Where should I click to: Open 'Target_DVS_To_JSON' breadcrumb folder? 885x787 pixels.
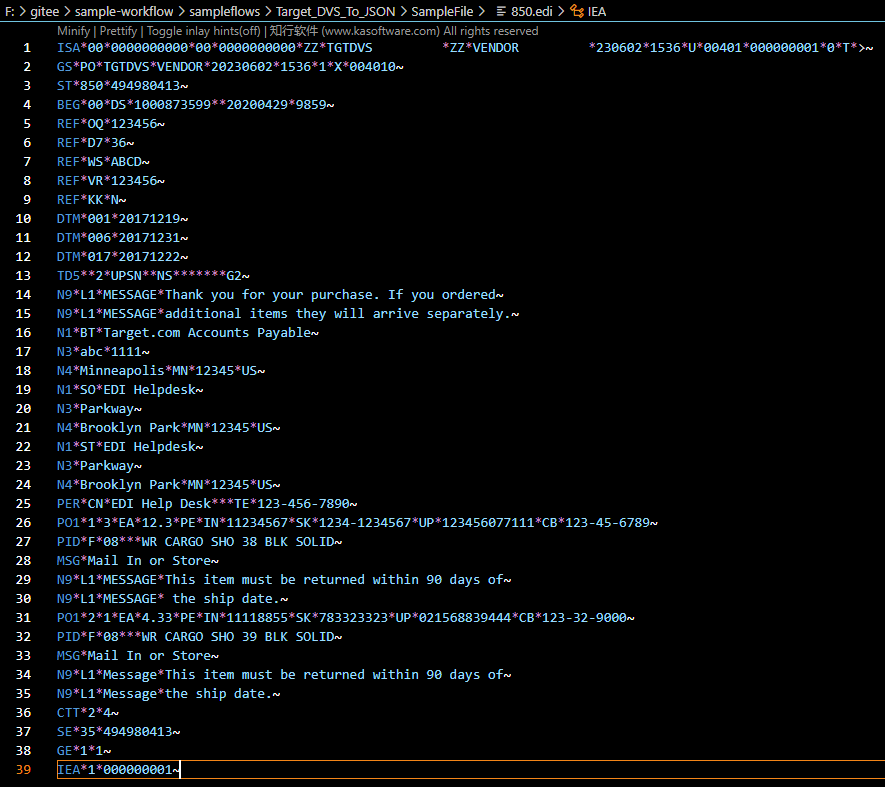(335, 11)
